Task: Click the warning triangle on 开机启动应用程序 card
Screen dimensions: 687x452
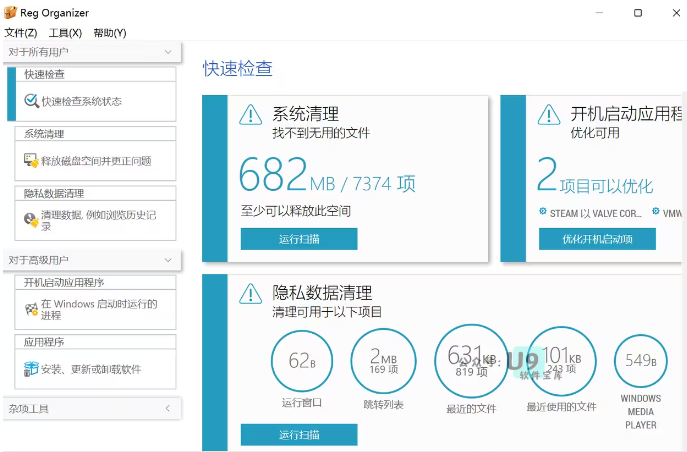Action: click(549, 115)
